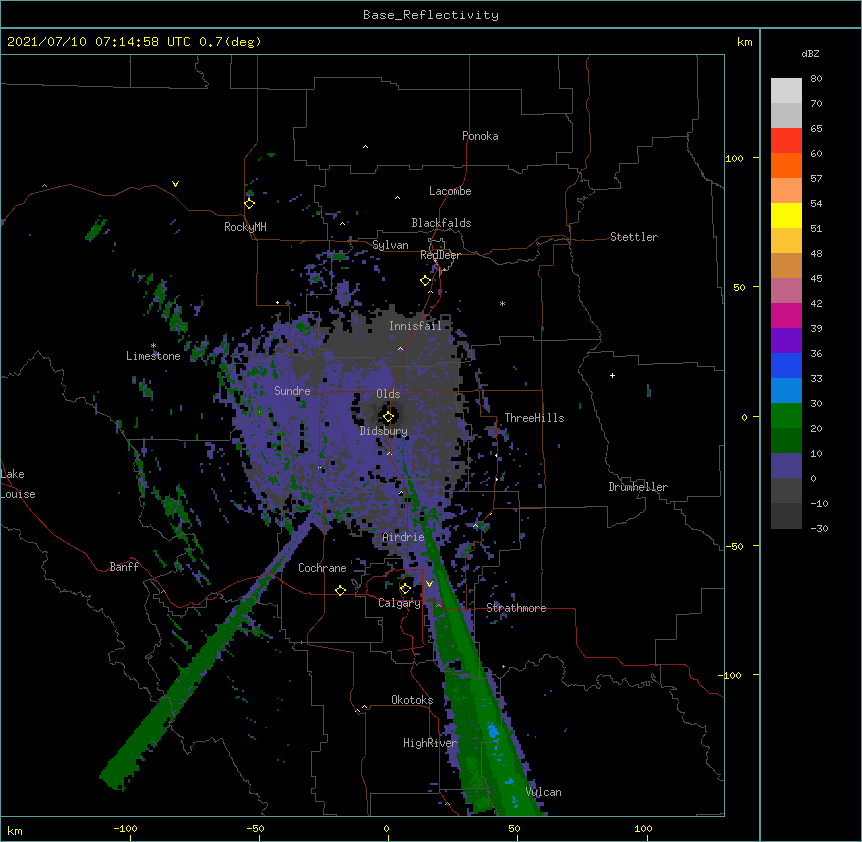Click the purple 36–39 dBZ legend swatch
Screen dimensions: 862x842
tap(786, 341)
